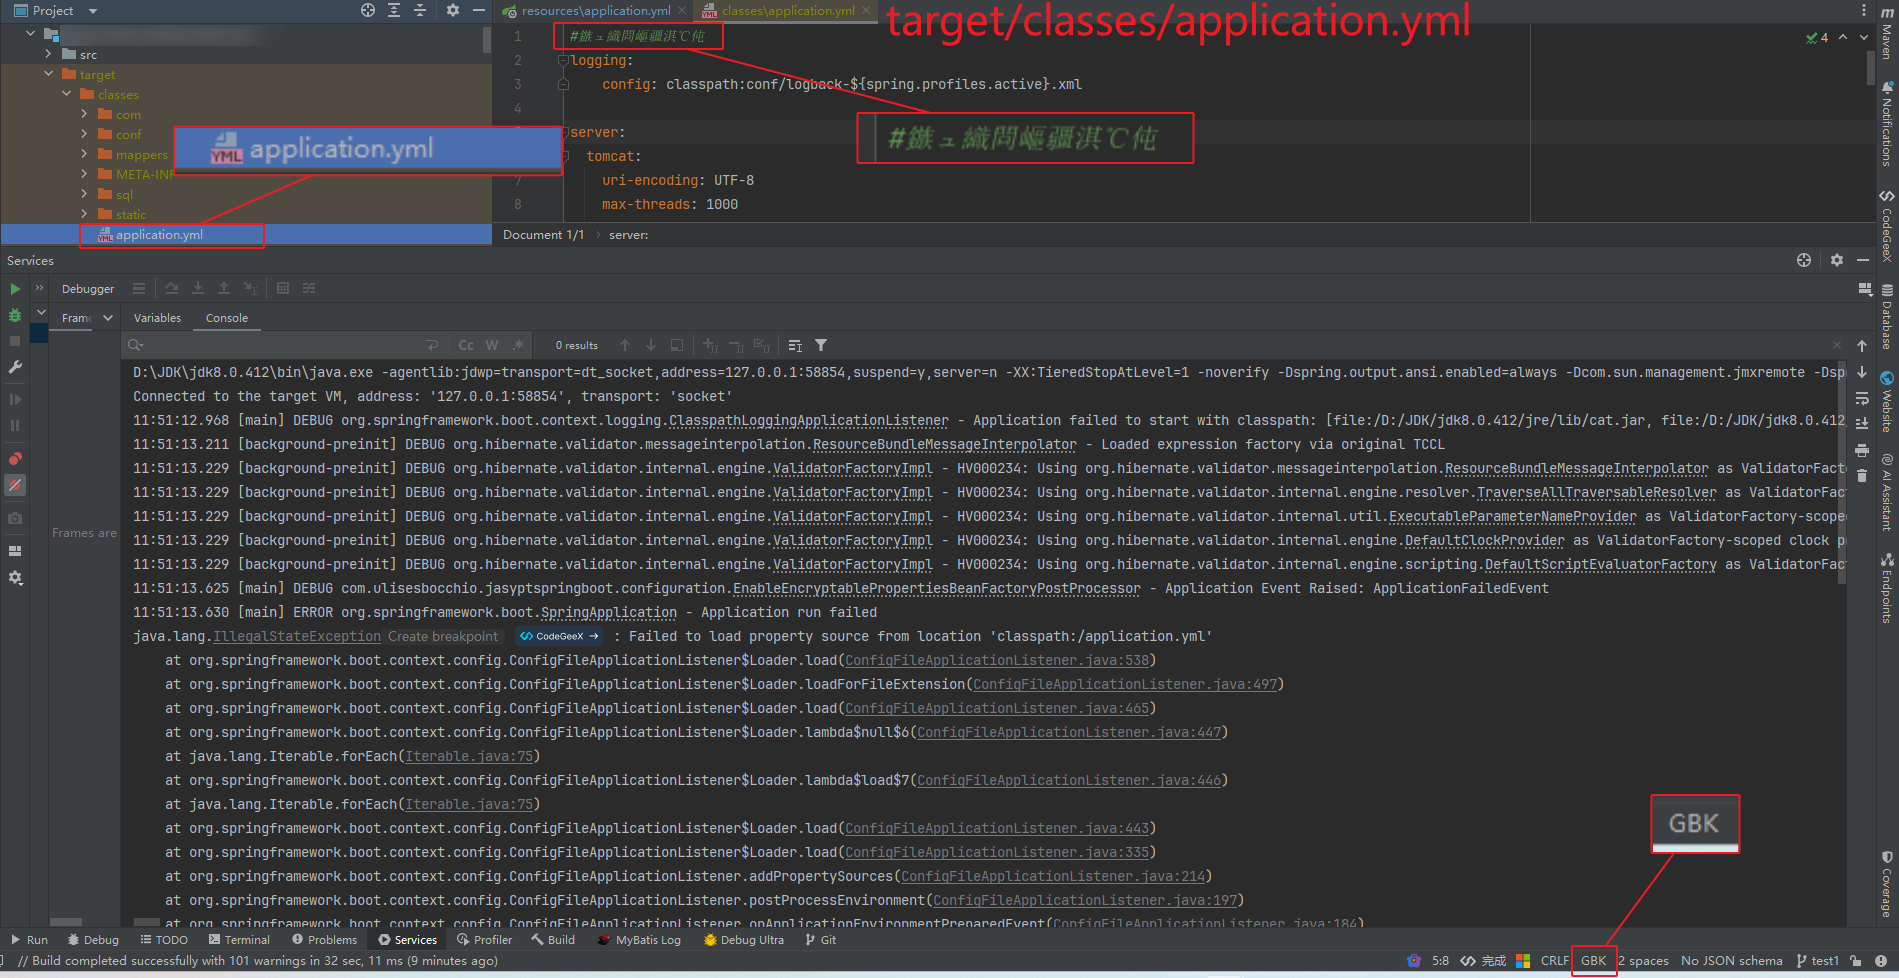Toggle regex option in console search
Screen dimensions: 1899x978
[518, 345]
